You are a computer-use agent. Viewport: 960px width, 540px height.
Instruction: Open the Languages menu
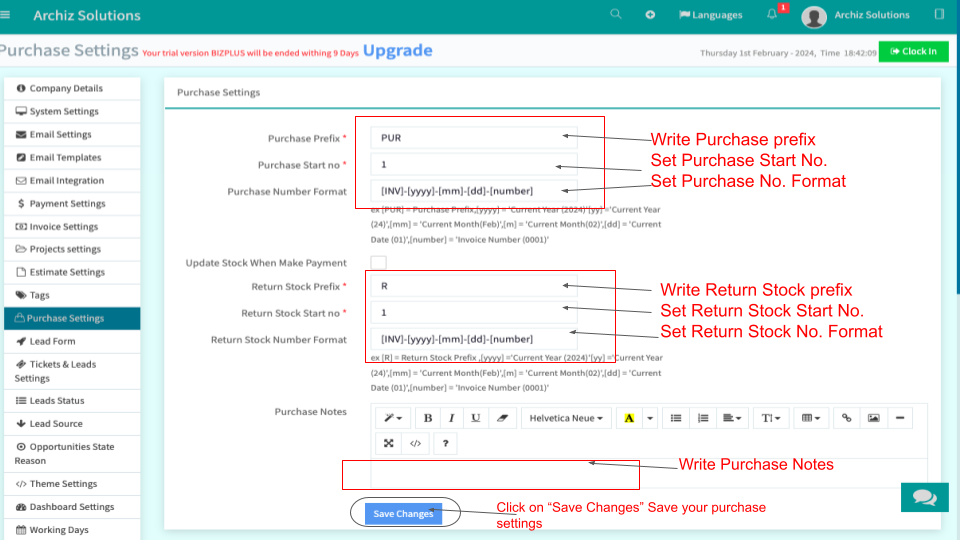(x=710, y=15)
